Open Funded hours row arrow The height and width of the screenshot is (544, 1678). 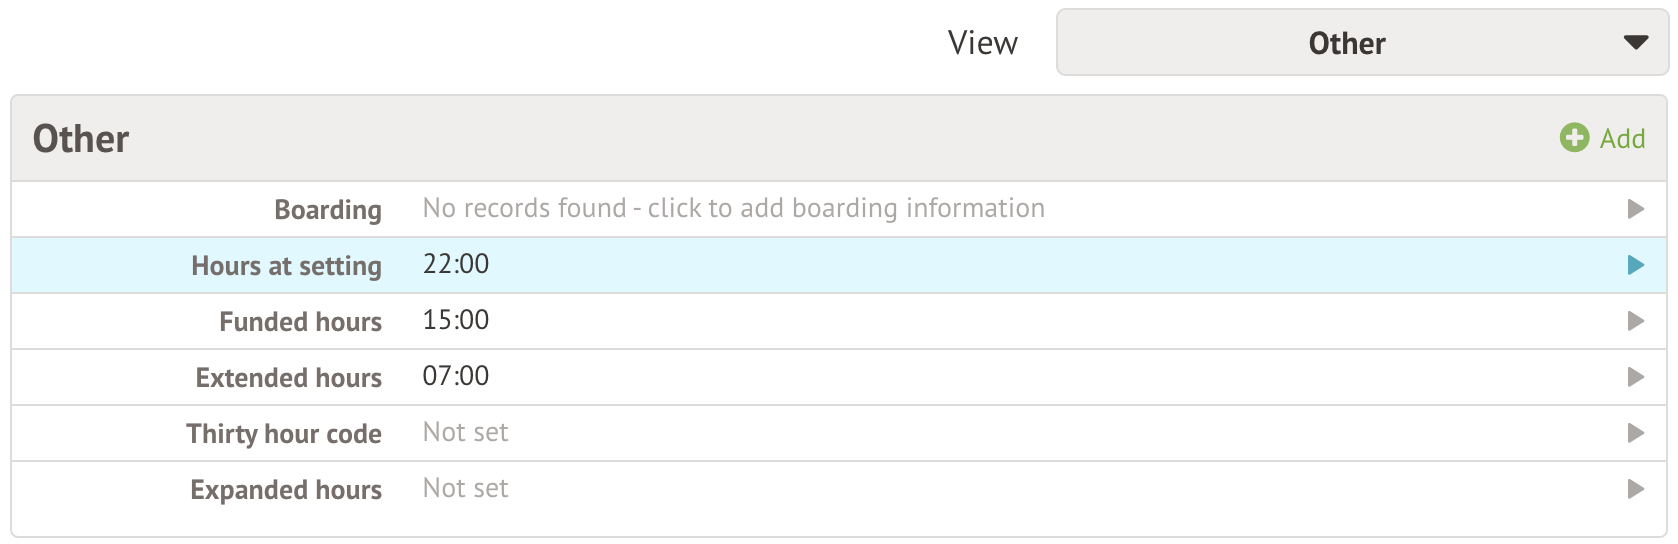(1636, 321)
